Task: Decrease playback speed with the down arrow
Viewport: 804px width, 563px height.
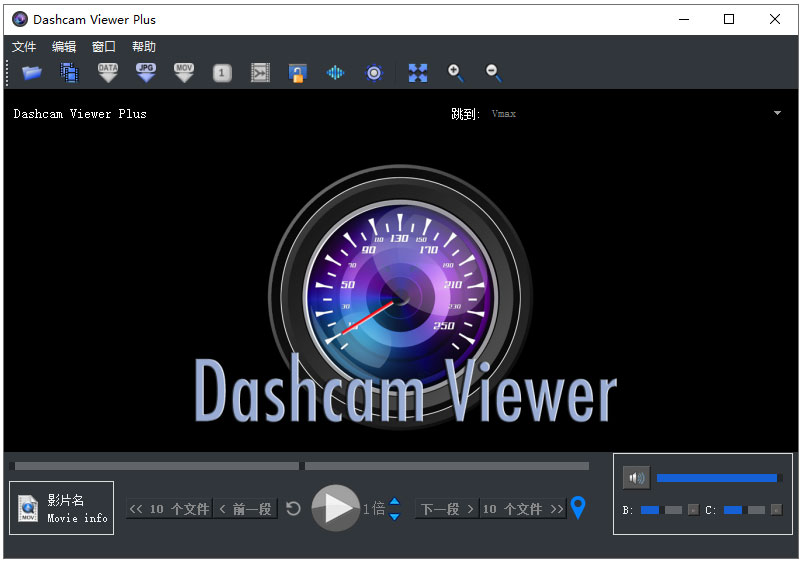Action: 395,516
